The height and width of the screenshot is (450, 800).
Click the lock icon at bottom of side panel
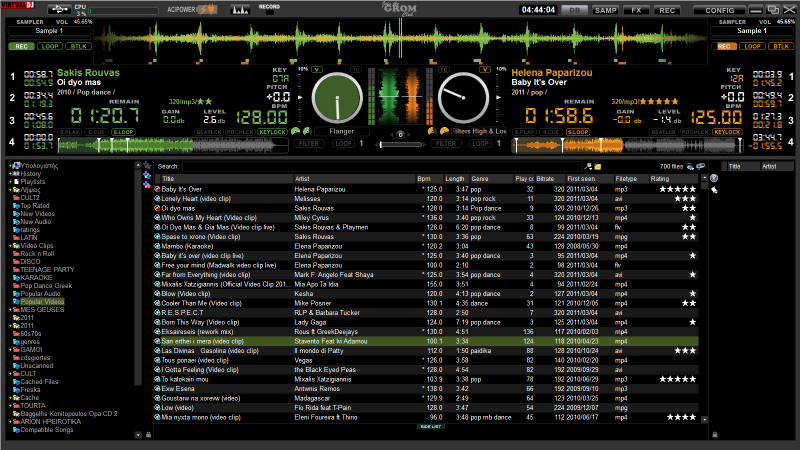(715, 435)
